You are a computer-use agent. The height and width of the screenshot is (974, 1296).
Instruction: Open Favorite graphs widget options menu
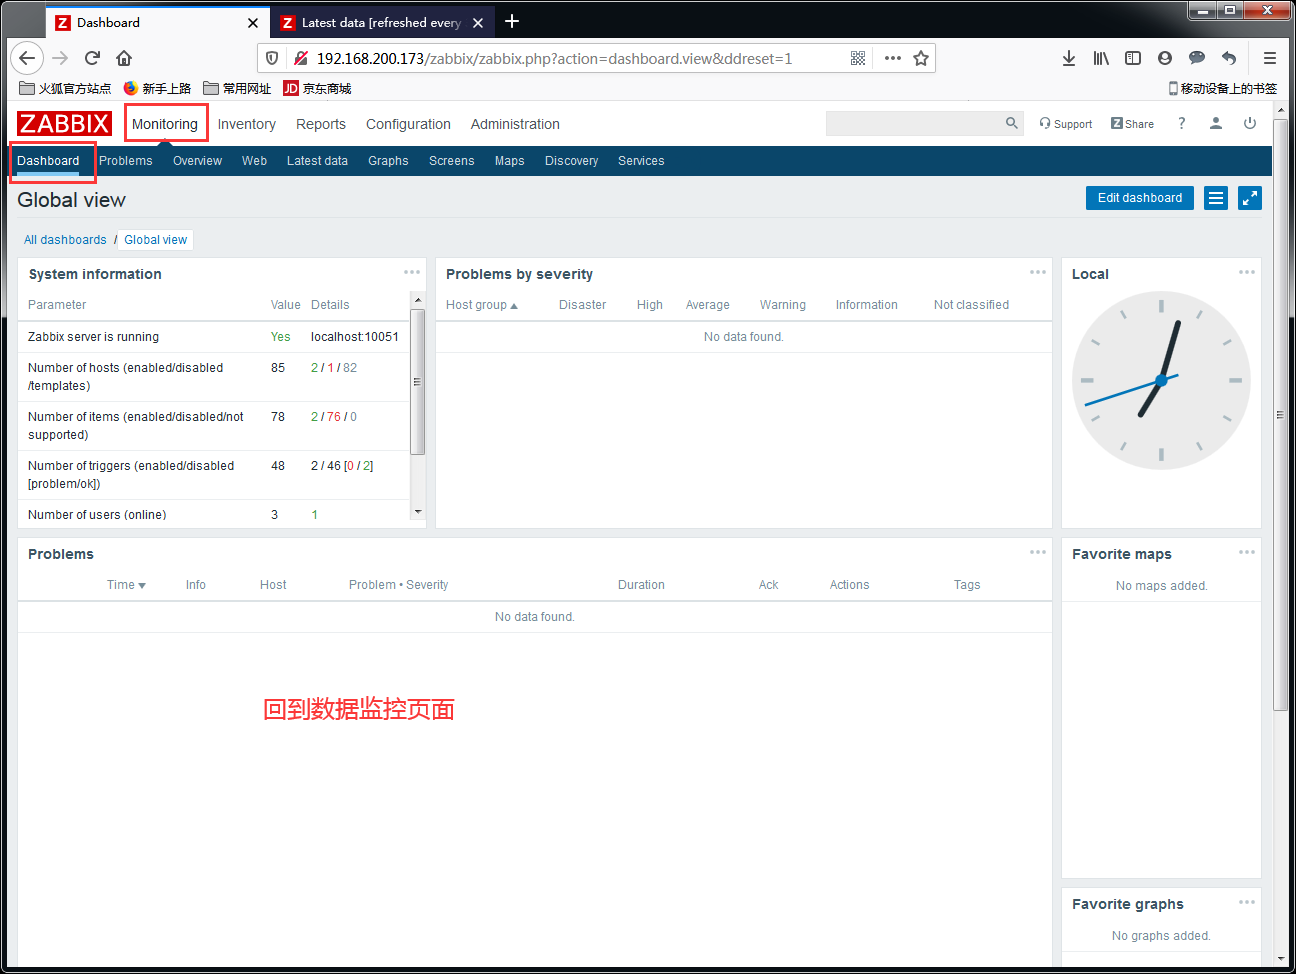(x=1247, y=902)
